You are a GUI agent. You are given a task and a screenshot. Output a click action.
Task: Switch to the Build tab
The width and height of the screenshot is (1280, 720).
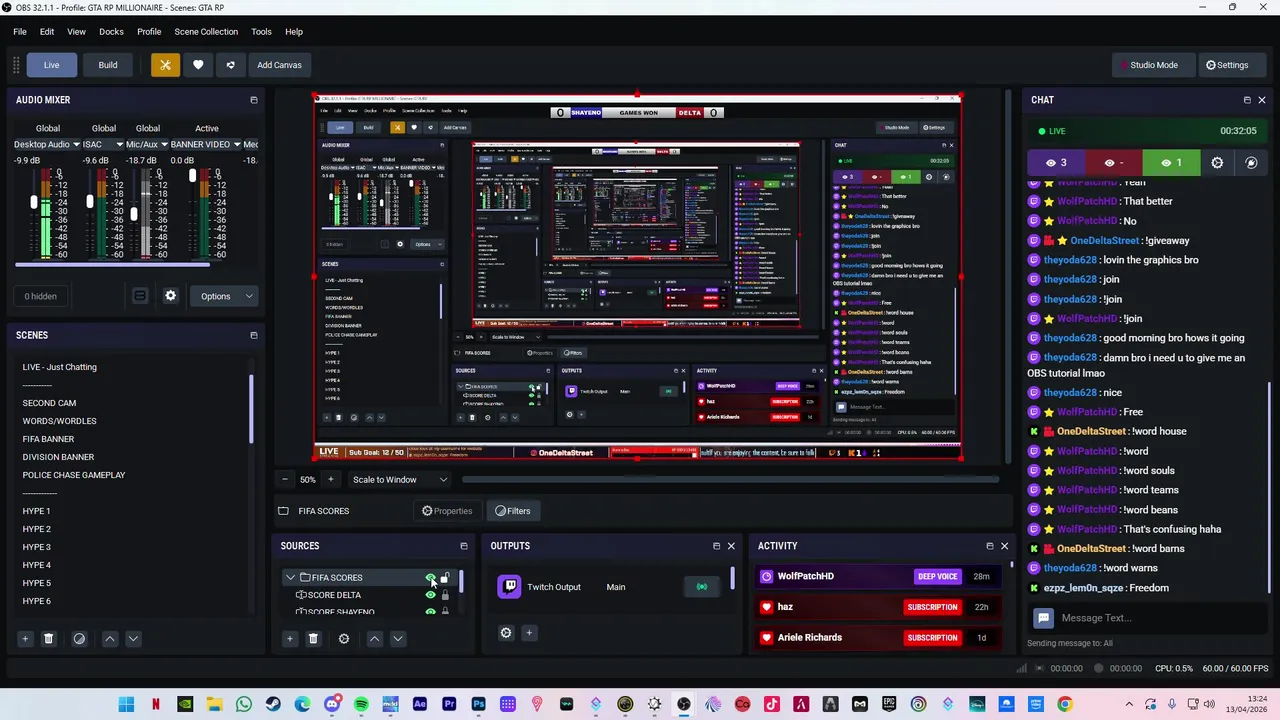[x=108, y=65]
